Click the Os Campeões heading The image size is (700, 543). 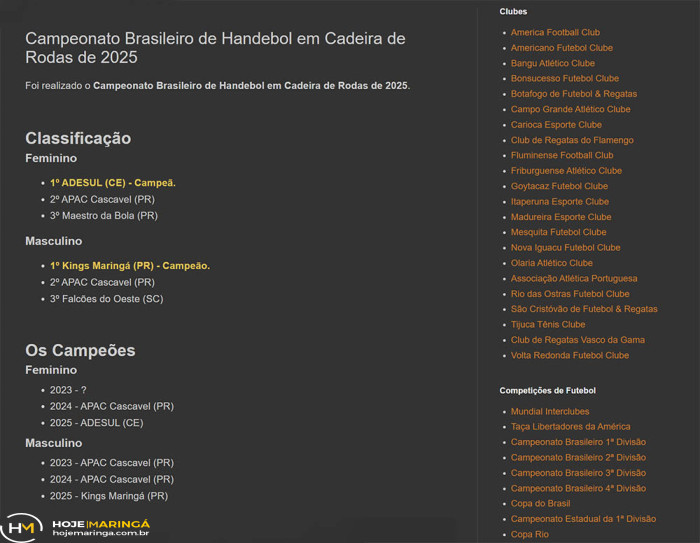coord(80,351)
